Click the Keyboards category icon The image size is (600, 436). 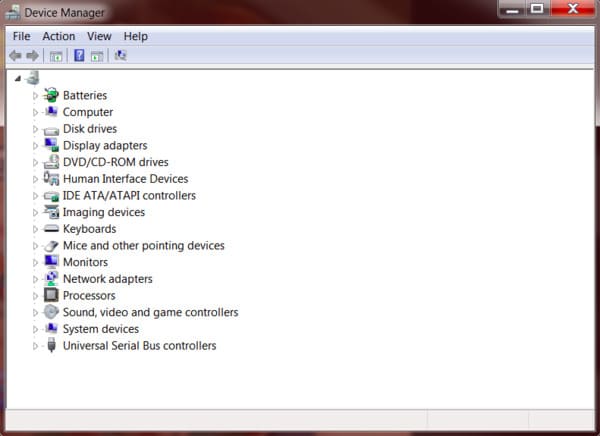click(x=51, y=229)
